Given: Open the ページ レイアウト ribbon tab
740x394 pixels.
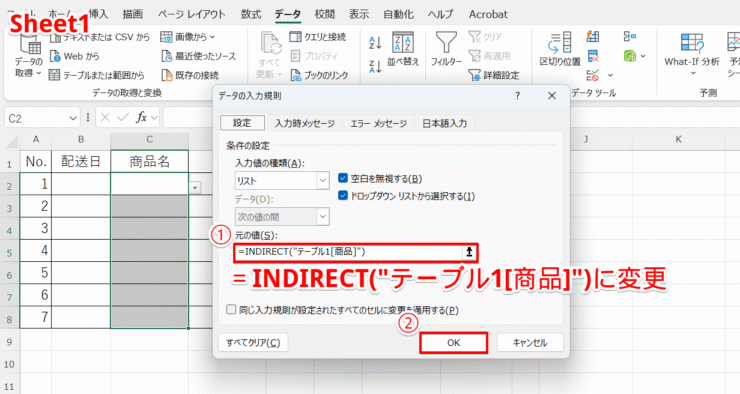Looking at the screenshot, I should [192, 14].
